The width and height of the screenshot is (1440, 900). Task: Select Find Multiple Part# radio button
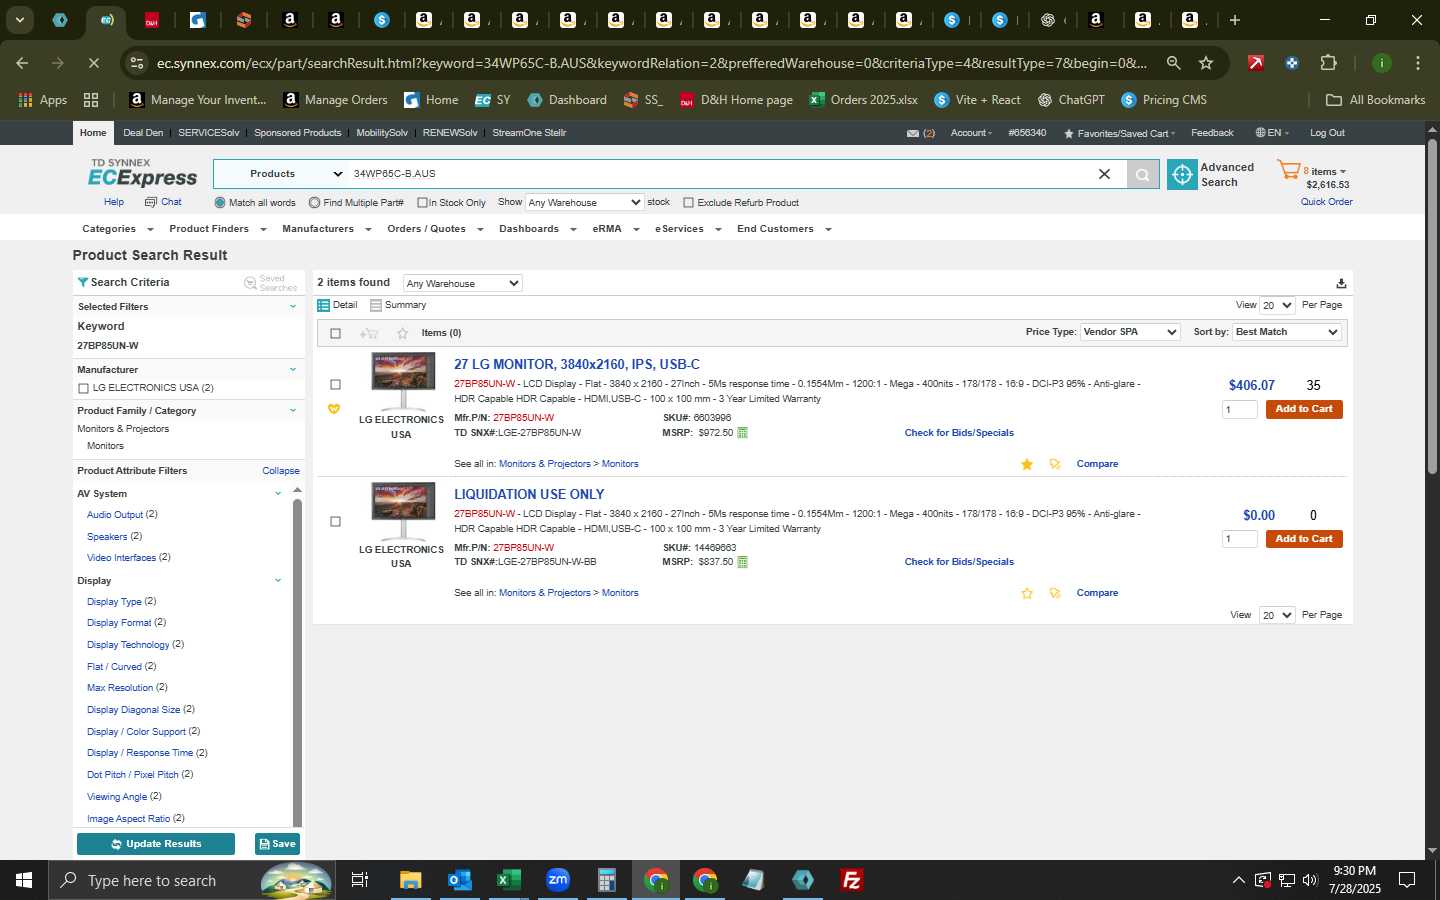[314, 202]
